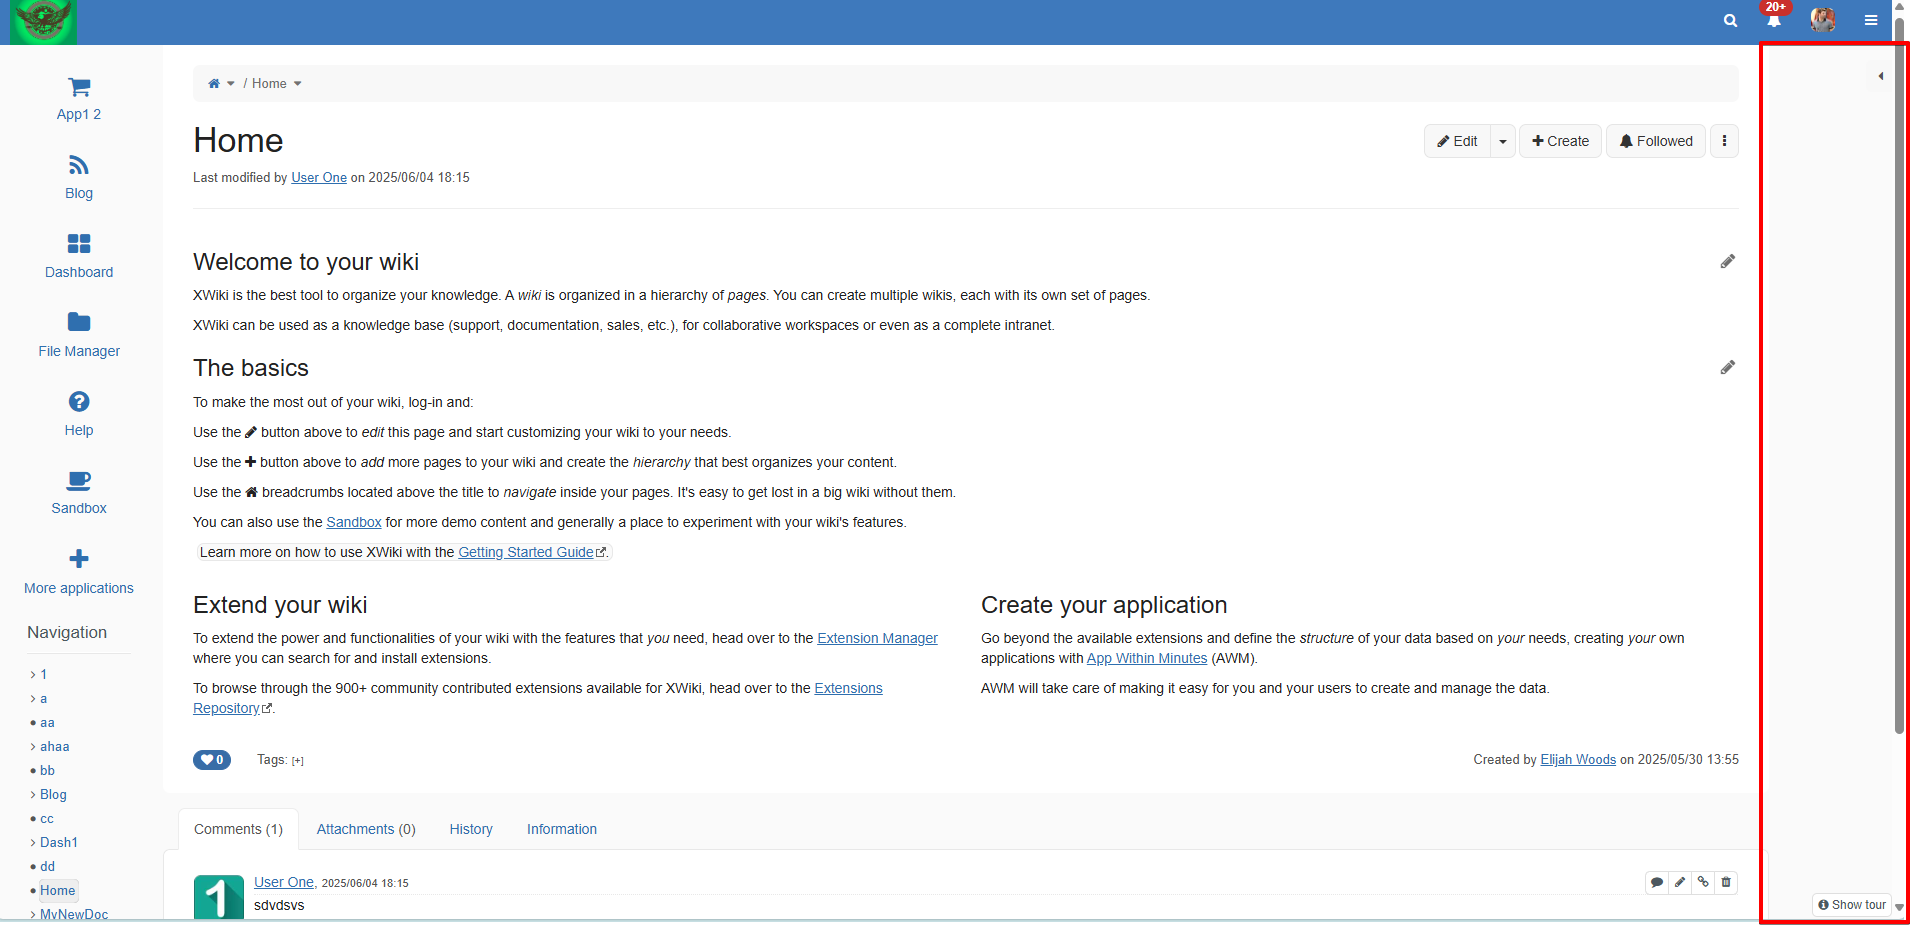Edit User One's comment
Image resolution: width=1915 pixels, height=929 pixels.
1680,882
